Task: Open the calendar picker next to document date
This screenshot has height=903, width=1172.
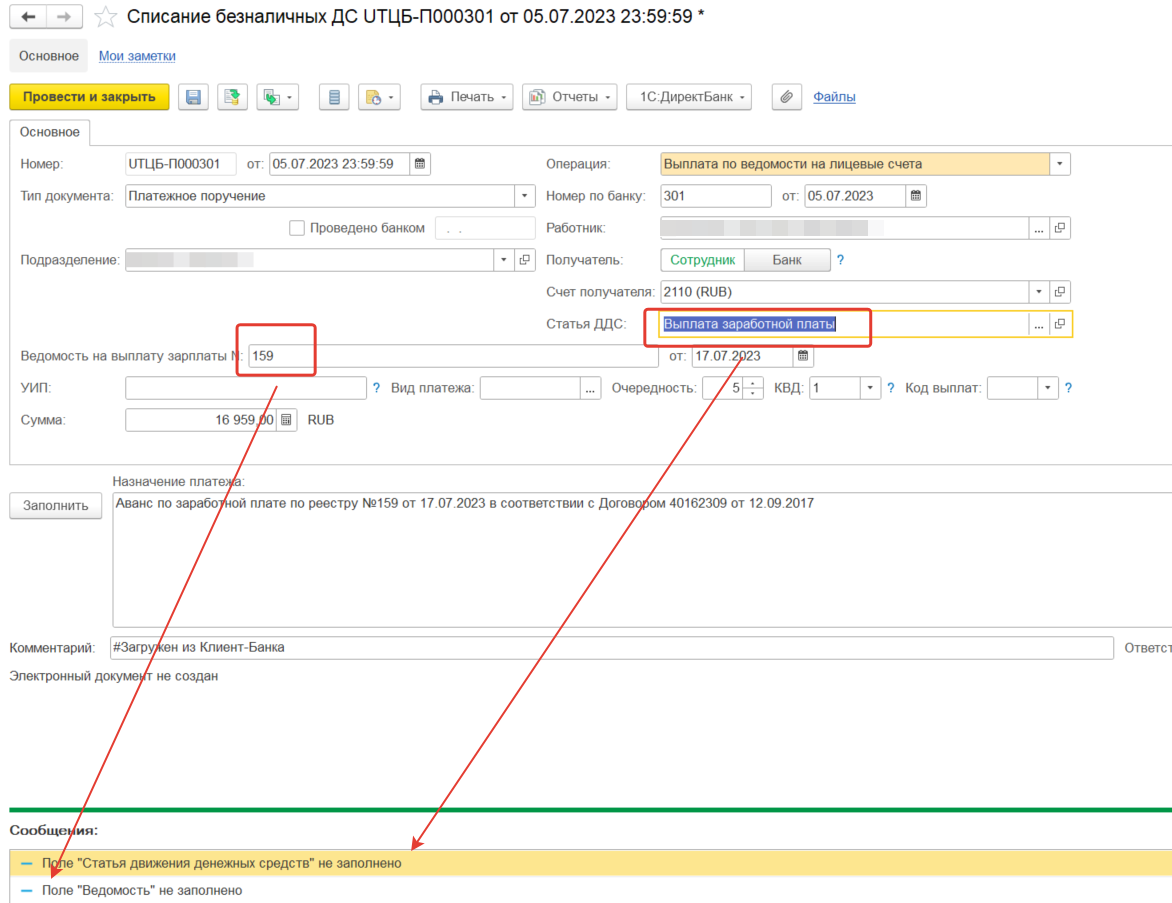Action: pos(420,164)
